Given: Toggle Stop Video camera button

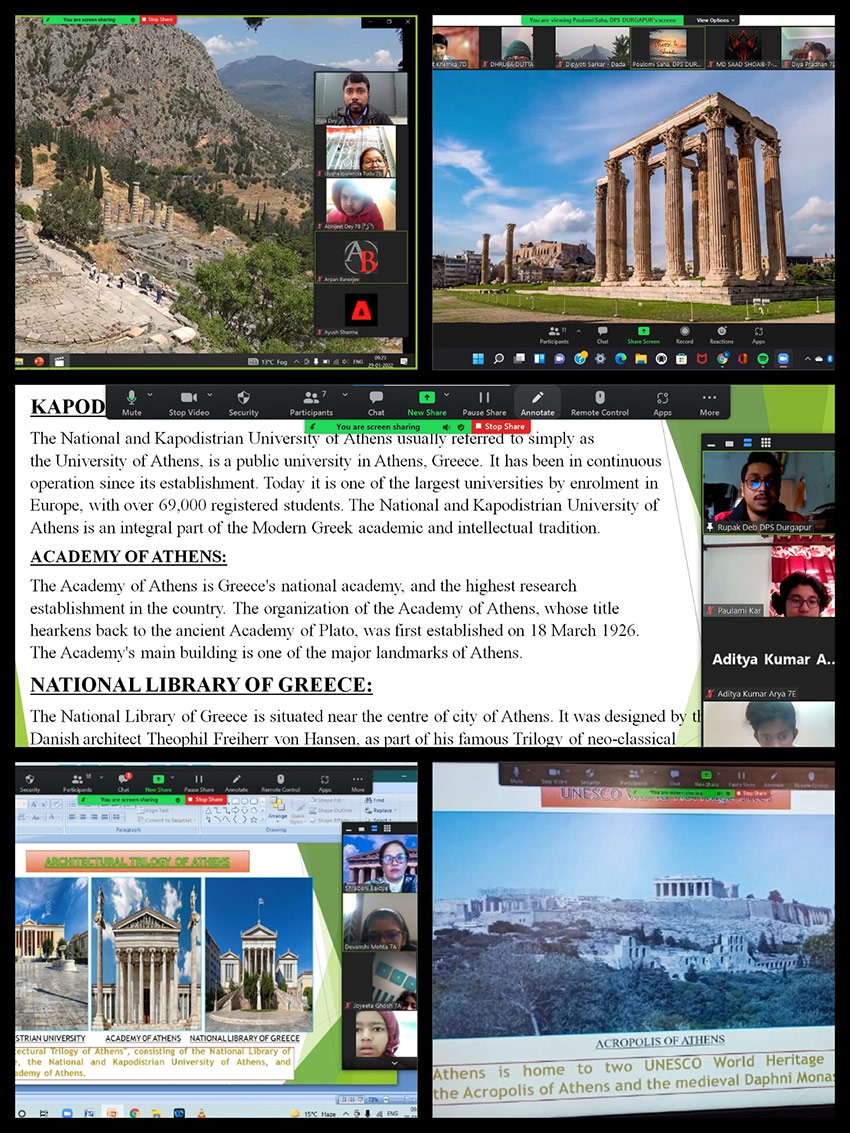Looking at the screenshot, I should tap(189, 402).
